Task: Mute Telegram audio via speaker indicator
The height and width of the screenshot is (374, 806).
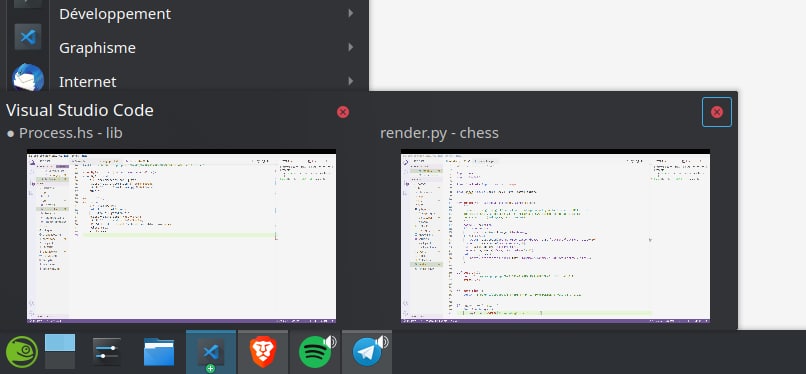Action: pos(382,342)
